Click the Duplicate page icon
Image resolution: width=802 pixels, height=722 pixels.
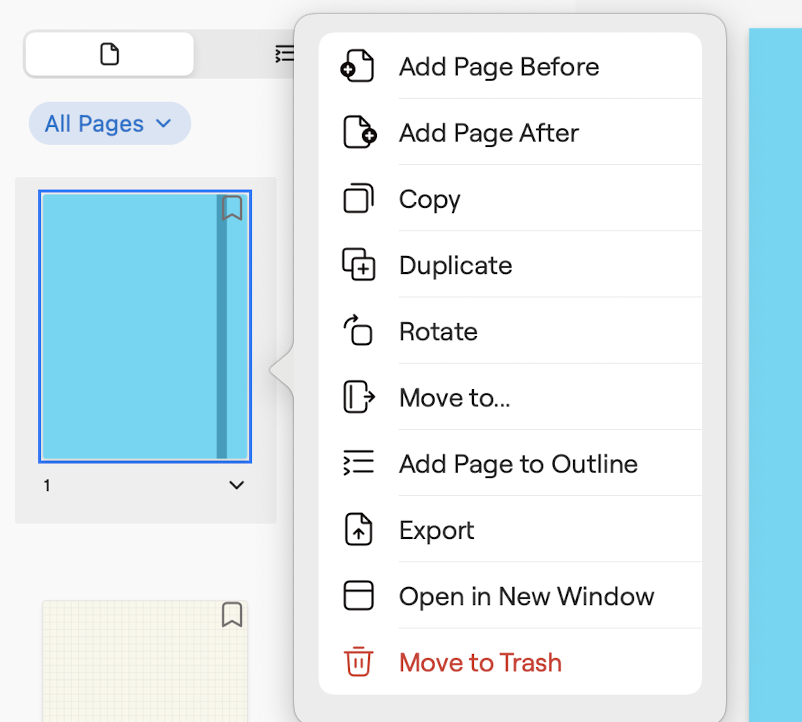pyautogui.click(x=358, y=265)
